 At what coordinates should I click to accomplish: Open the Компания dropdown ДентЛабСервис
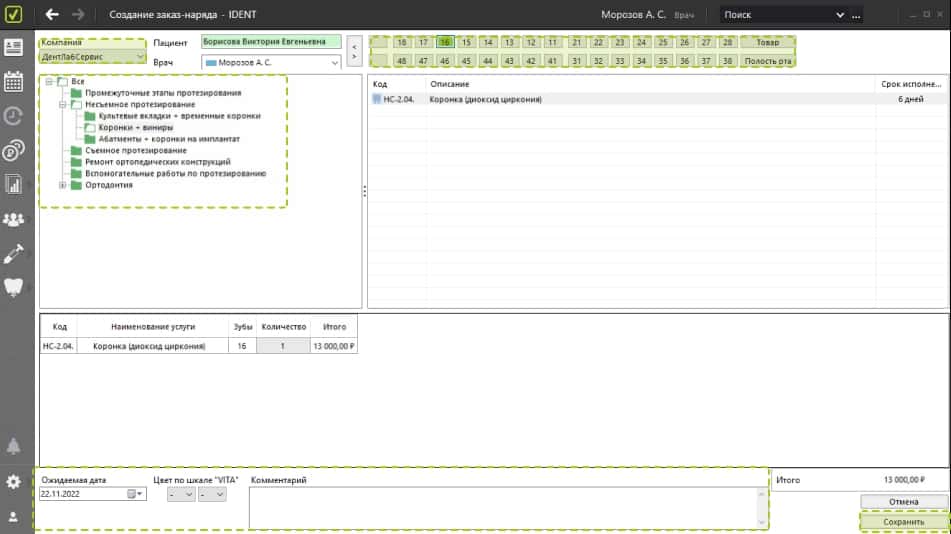[x=93, y=57]
